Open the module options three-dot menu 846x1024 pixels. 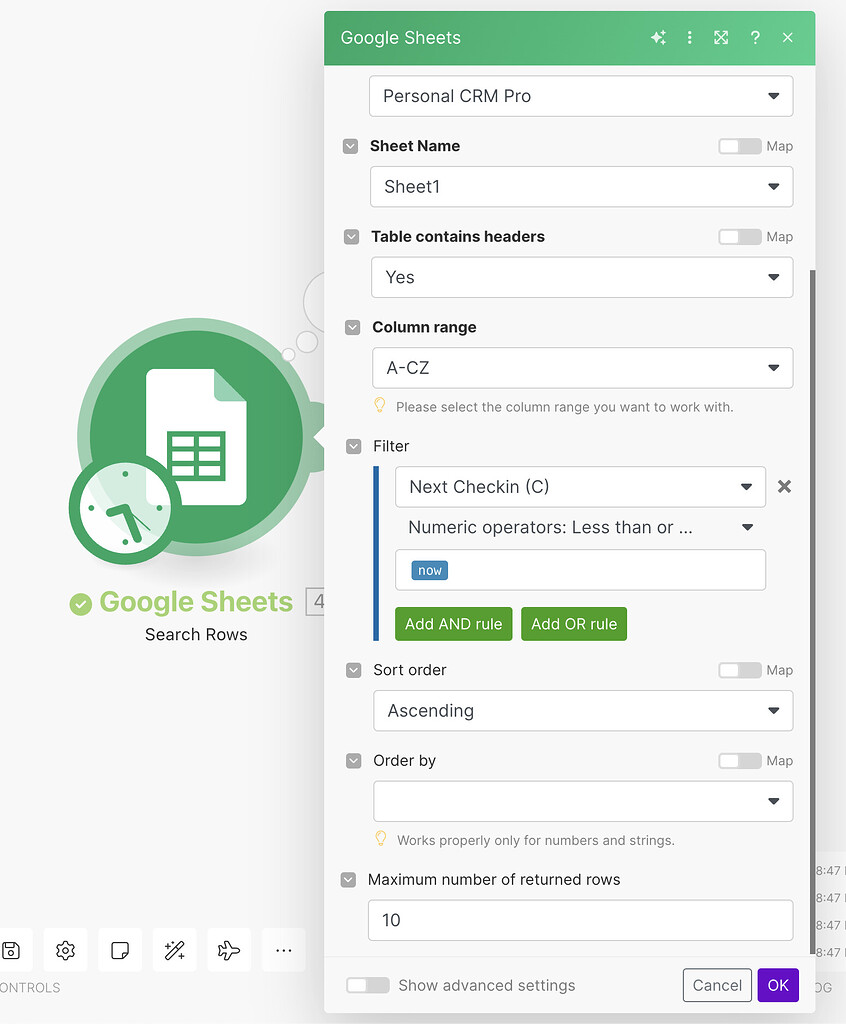tap(689, 37)
